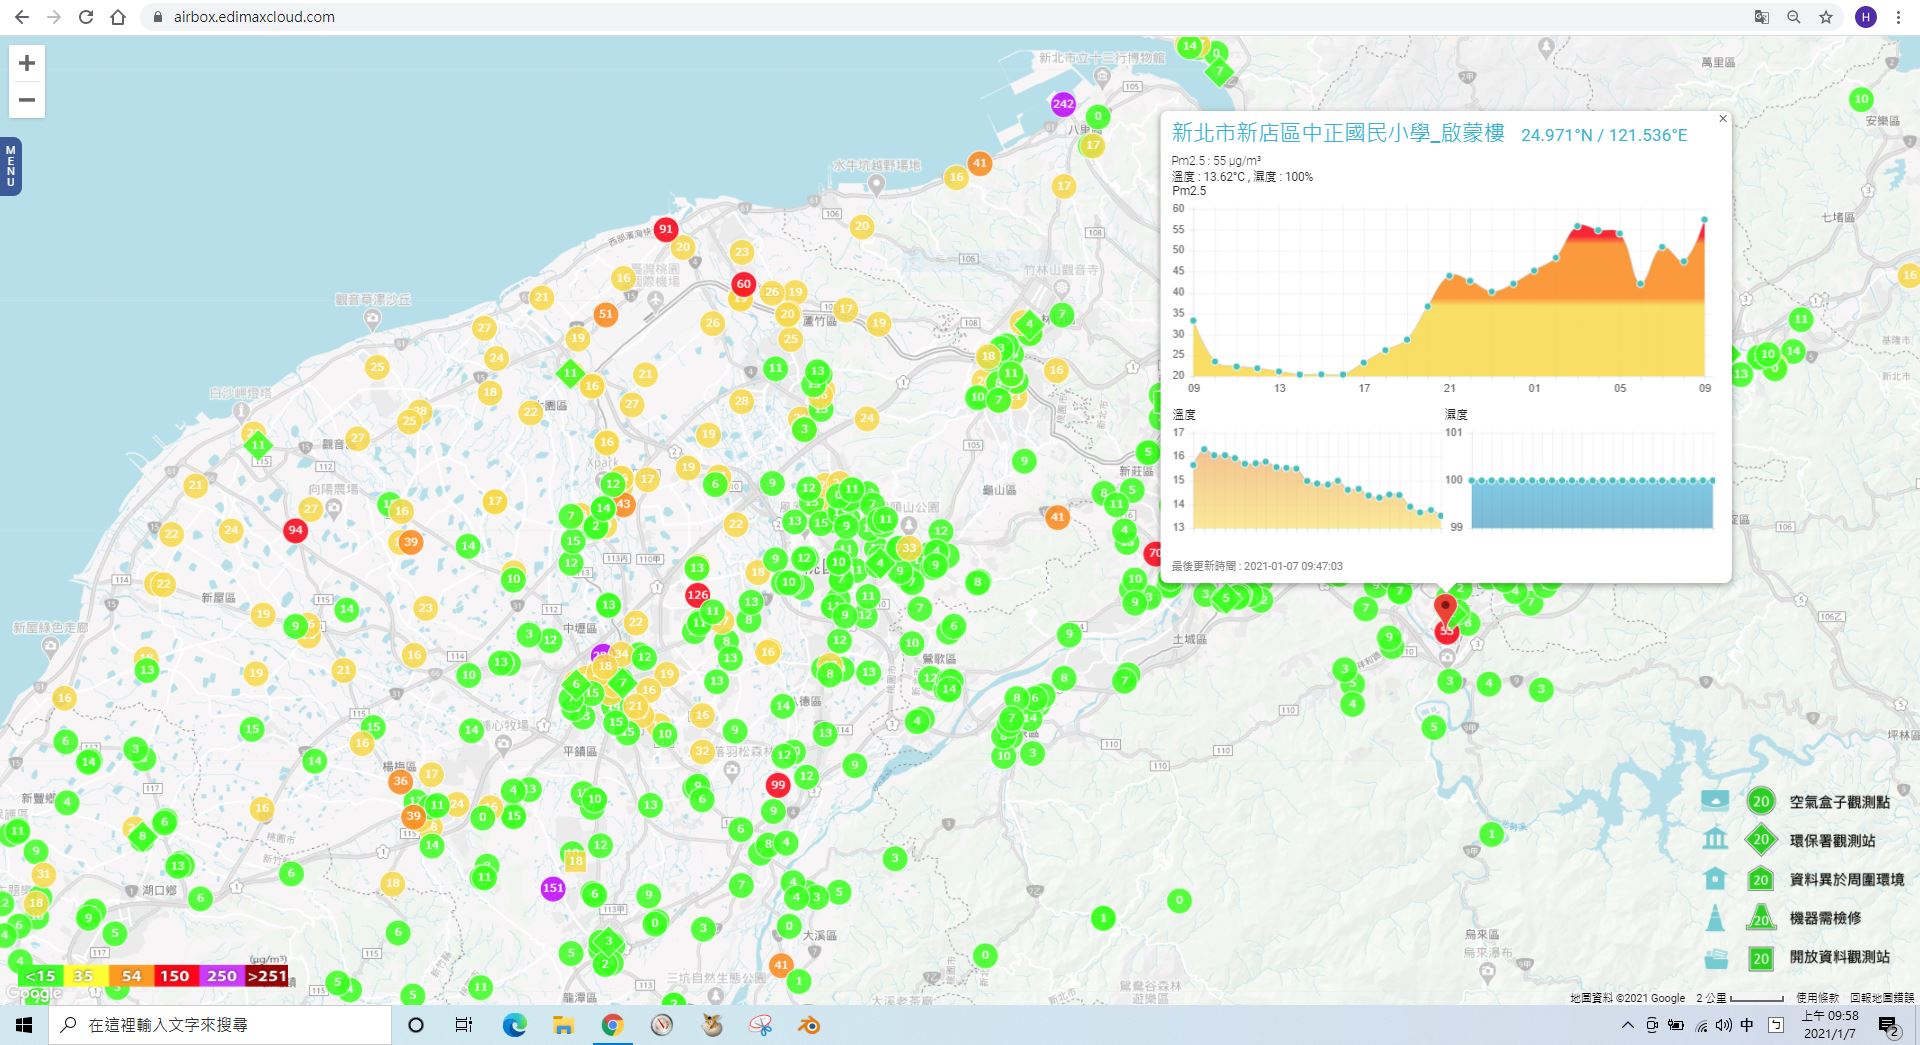Screen dimensions: 1920x1045
Task: Click the 資料異於周圍環境 legend label
Action: [1846, 880]
